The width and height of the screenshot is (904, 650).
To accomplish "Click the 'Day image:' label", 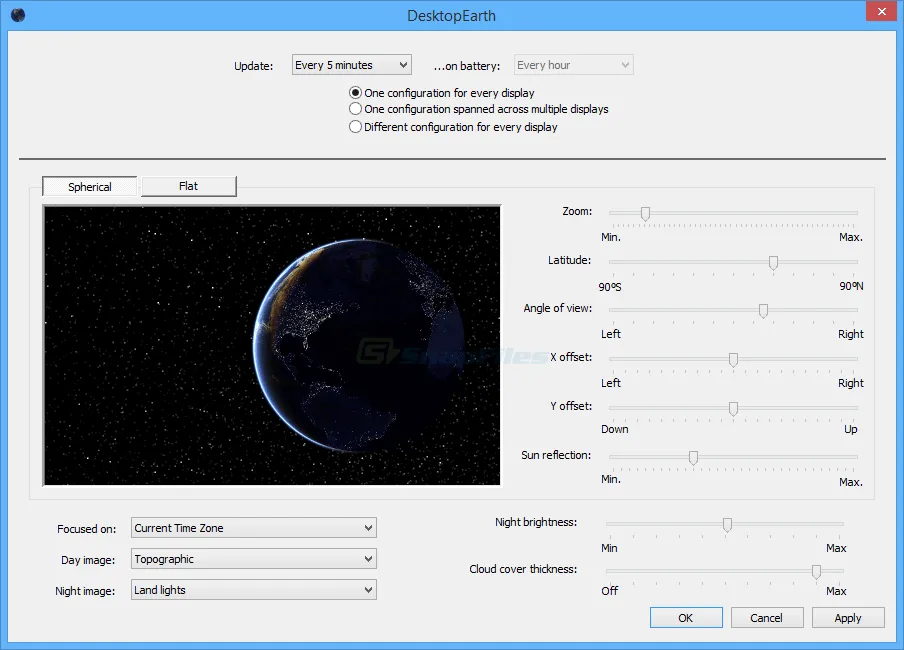I will coord(88,560).
